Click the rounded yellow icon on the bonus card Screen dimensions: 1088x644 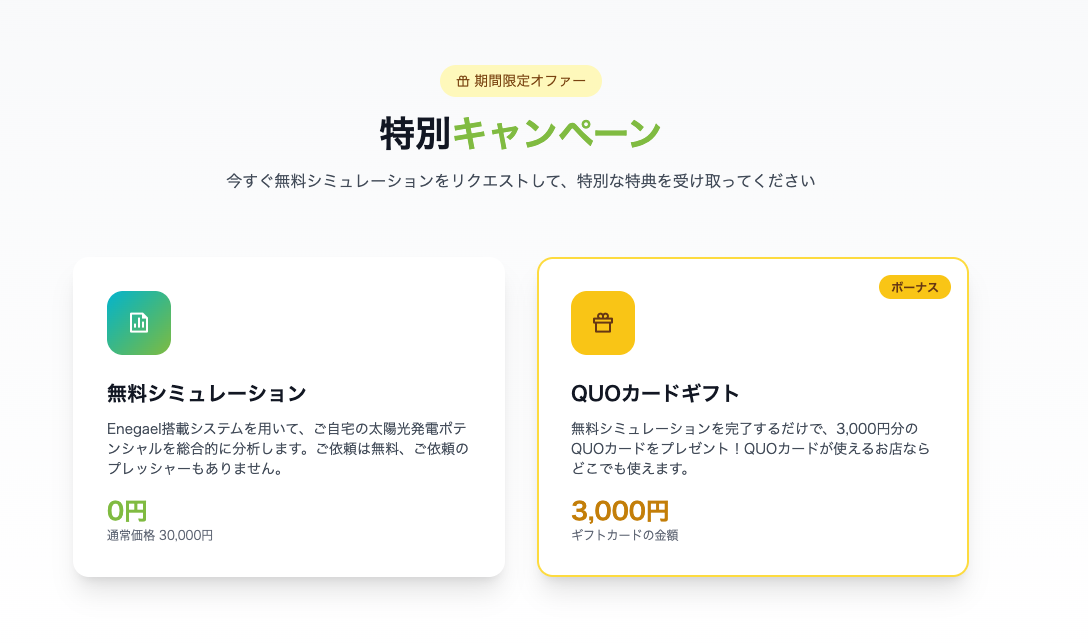pos(603,322)
